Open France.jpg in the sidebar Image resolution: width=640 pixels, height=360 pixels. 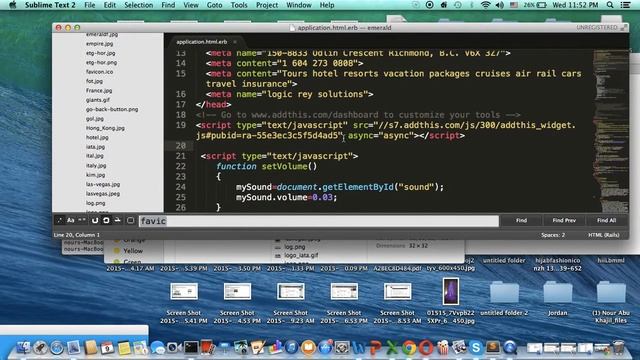[99, 91]
